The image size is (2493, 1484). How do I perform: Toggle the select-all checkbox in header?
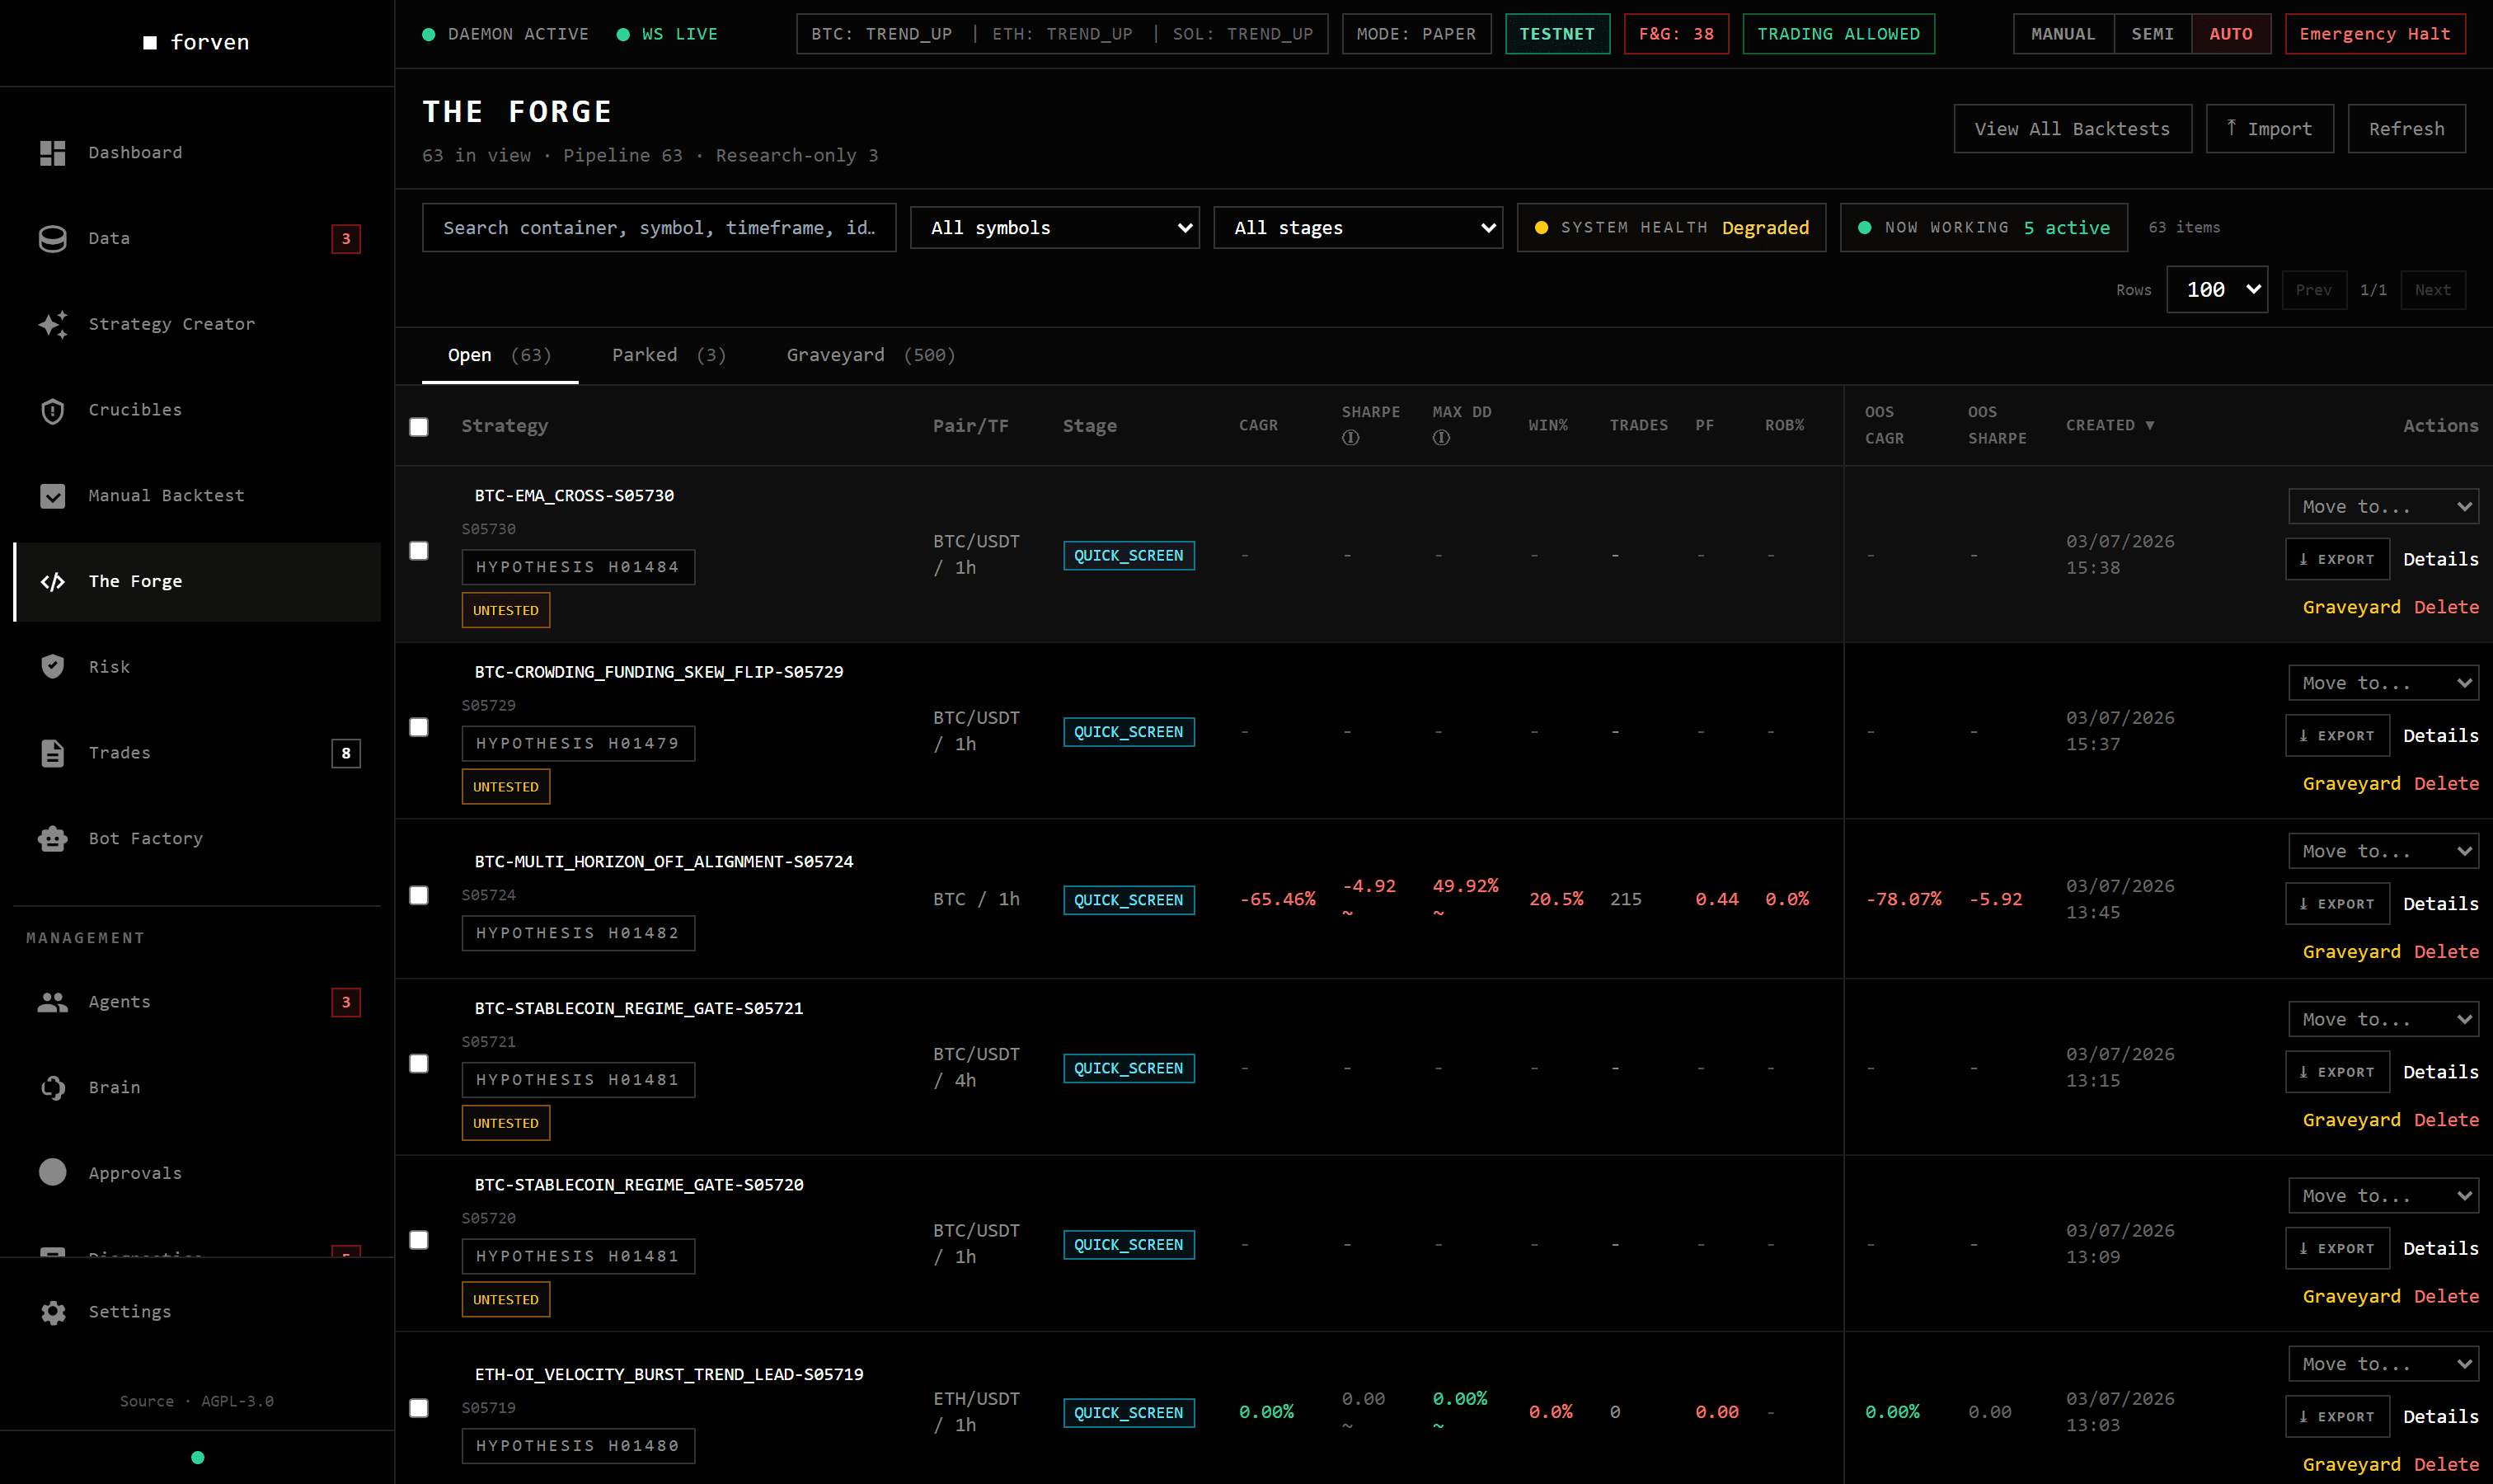(x=419, y=427)
